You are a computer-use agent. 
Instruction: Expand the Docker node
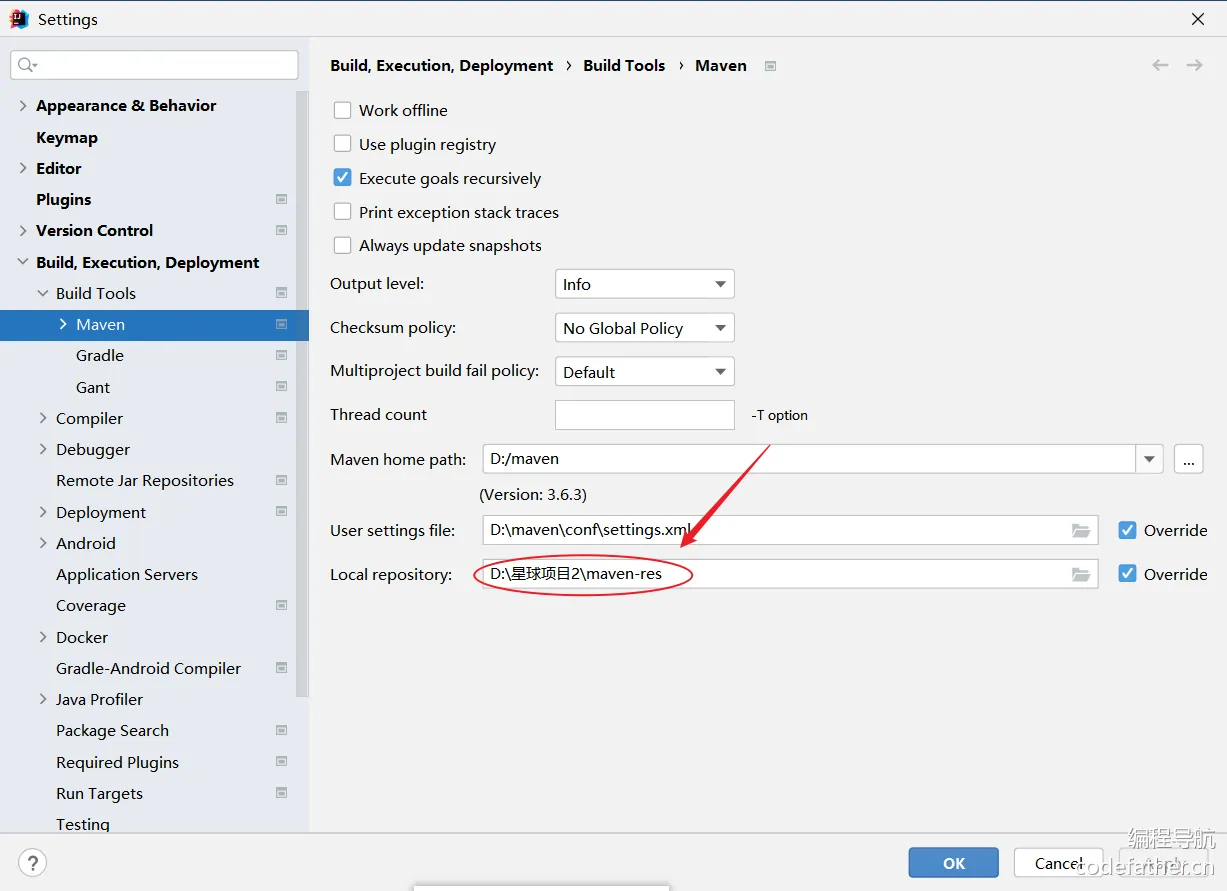click(x=43, y=638)
